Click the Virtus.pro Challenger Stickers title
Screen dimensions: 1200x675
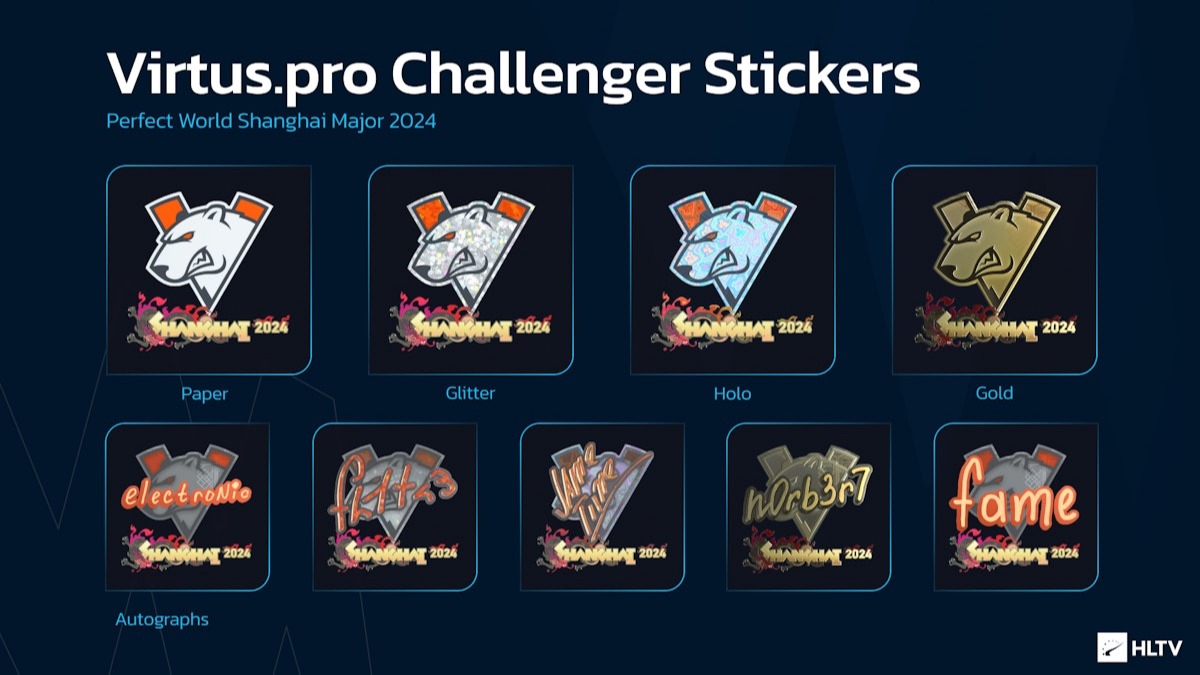[513, 75]
